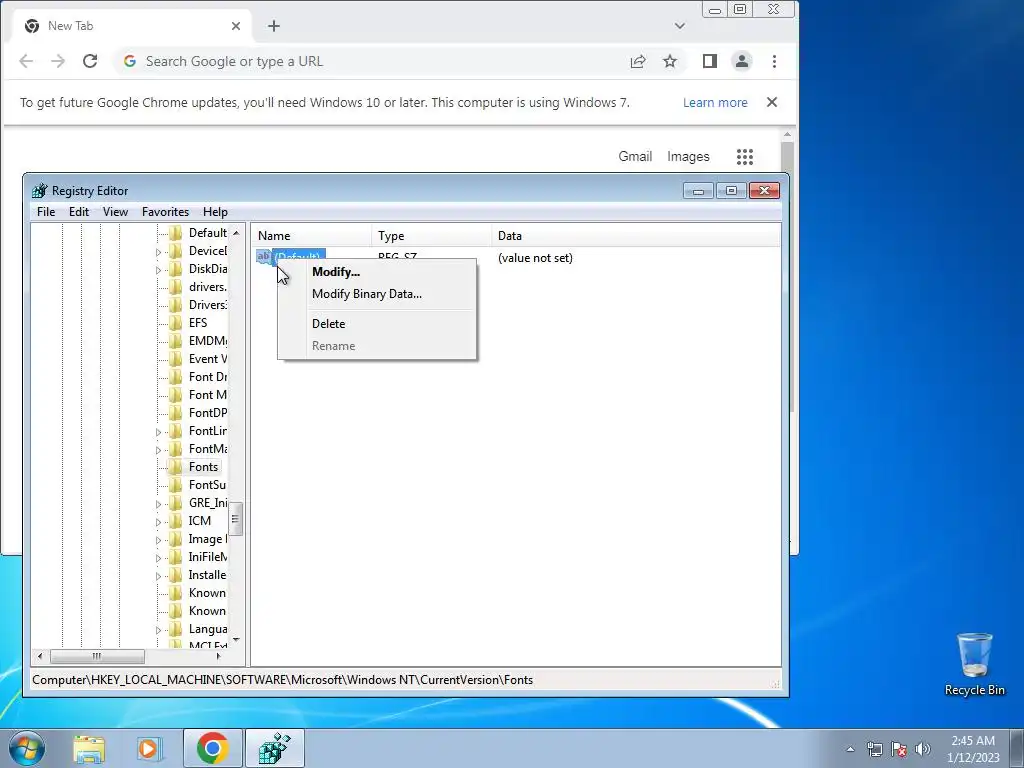Click the (value not set) data cell
This screenshot has height=768, width=1024.
point(535,258)
